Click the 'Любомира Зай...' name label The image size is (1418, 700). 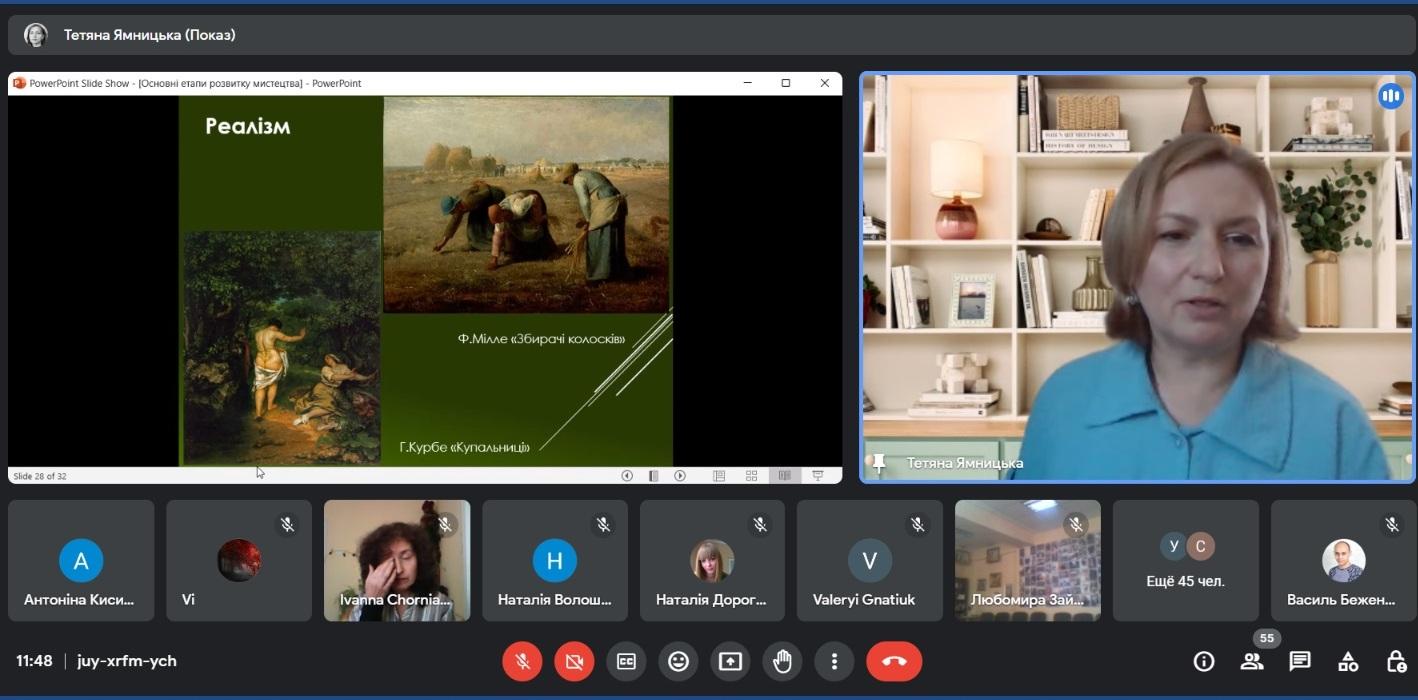1027,600
